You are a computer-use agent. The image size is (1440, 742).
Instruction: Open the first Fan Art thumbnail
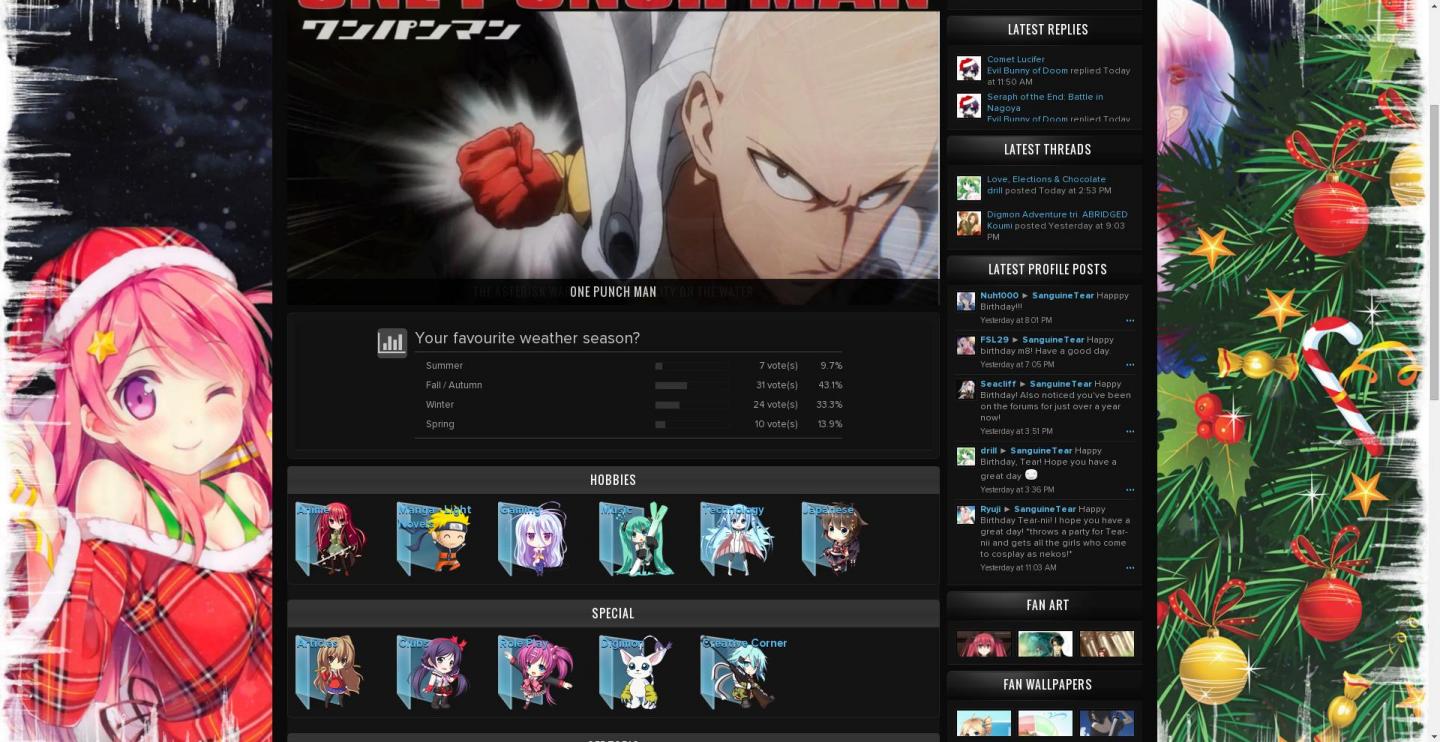[x=983, y=643]
